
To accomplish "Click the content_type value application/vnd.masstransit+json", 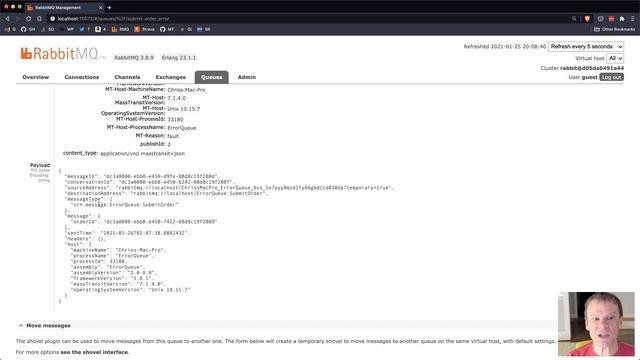I will pyautogui.click(x=142, y=153).
